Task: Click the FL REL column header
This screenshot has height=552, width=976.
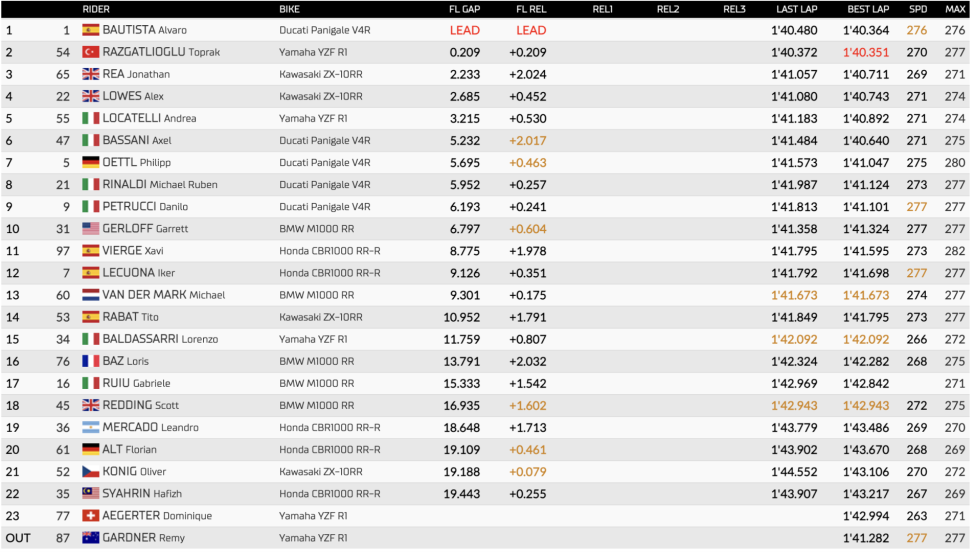Action: pyautogui.click(x=531, y=9)
